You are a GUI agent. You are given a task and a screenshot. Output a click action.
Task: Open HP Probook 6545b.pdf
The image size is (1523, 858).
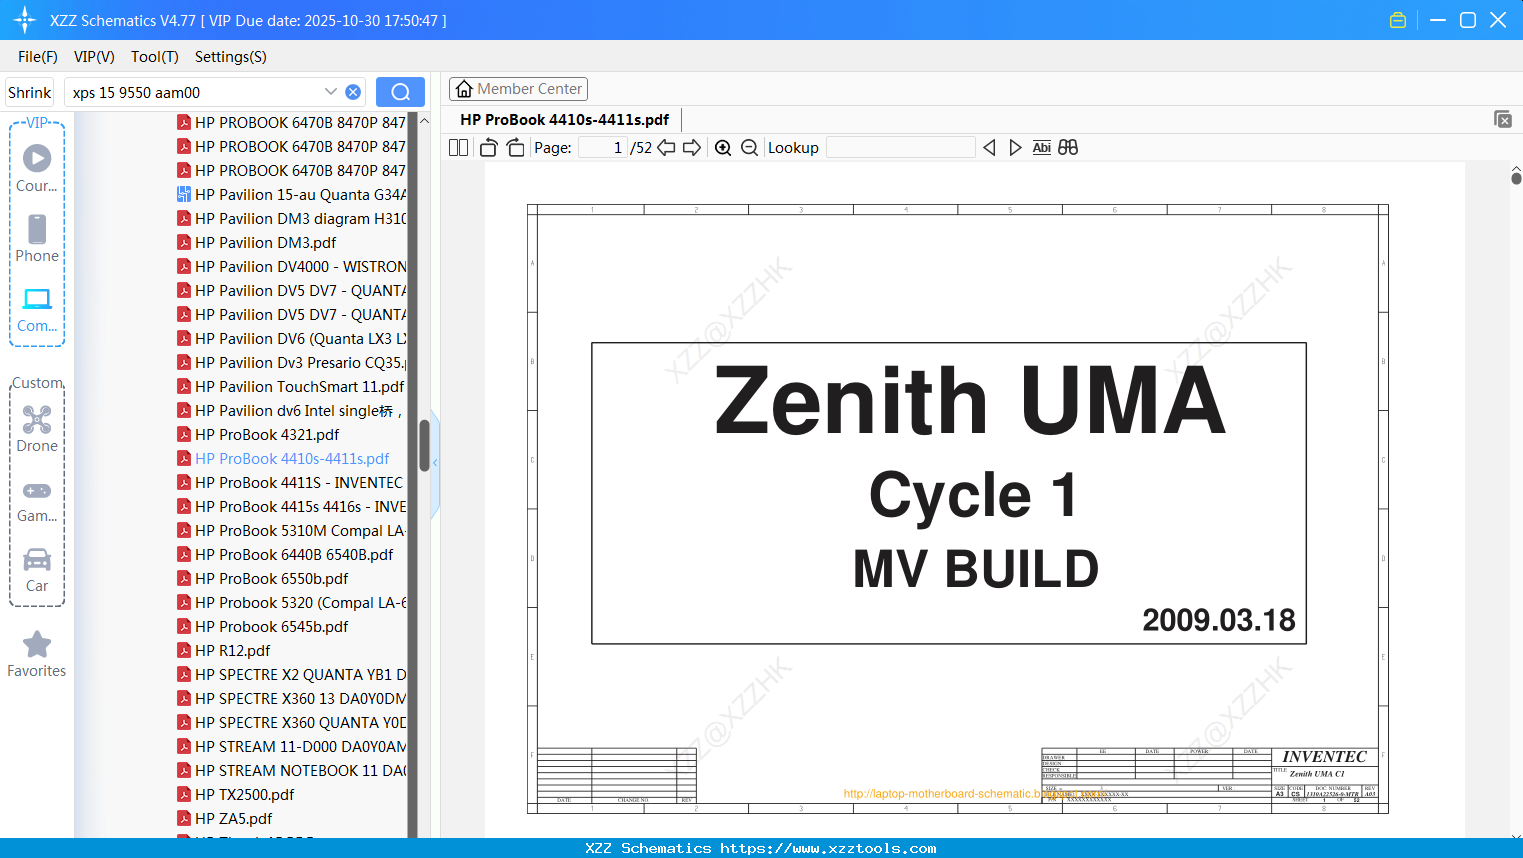click(x=262, y=627)
